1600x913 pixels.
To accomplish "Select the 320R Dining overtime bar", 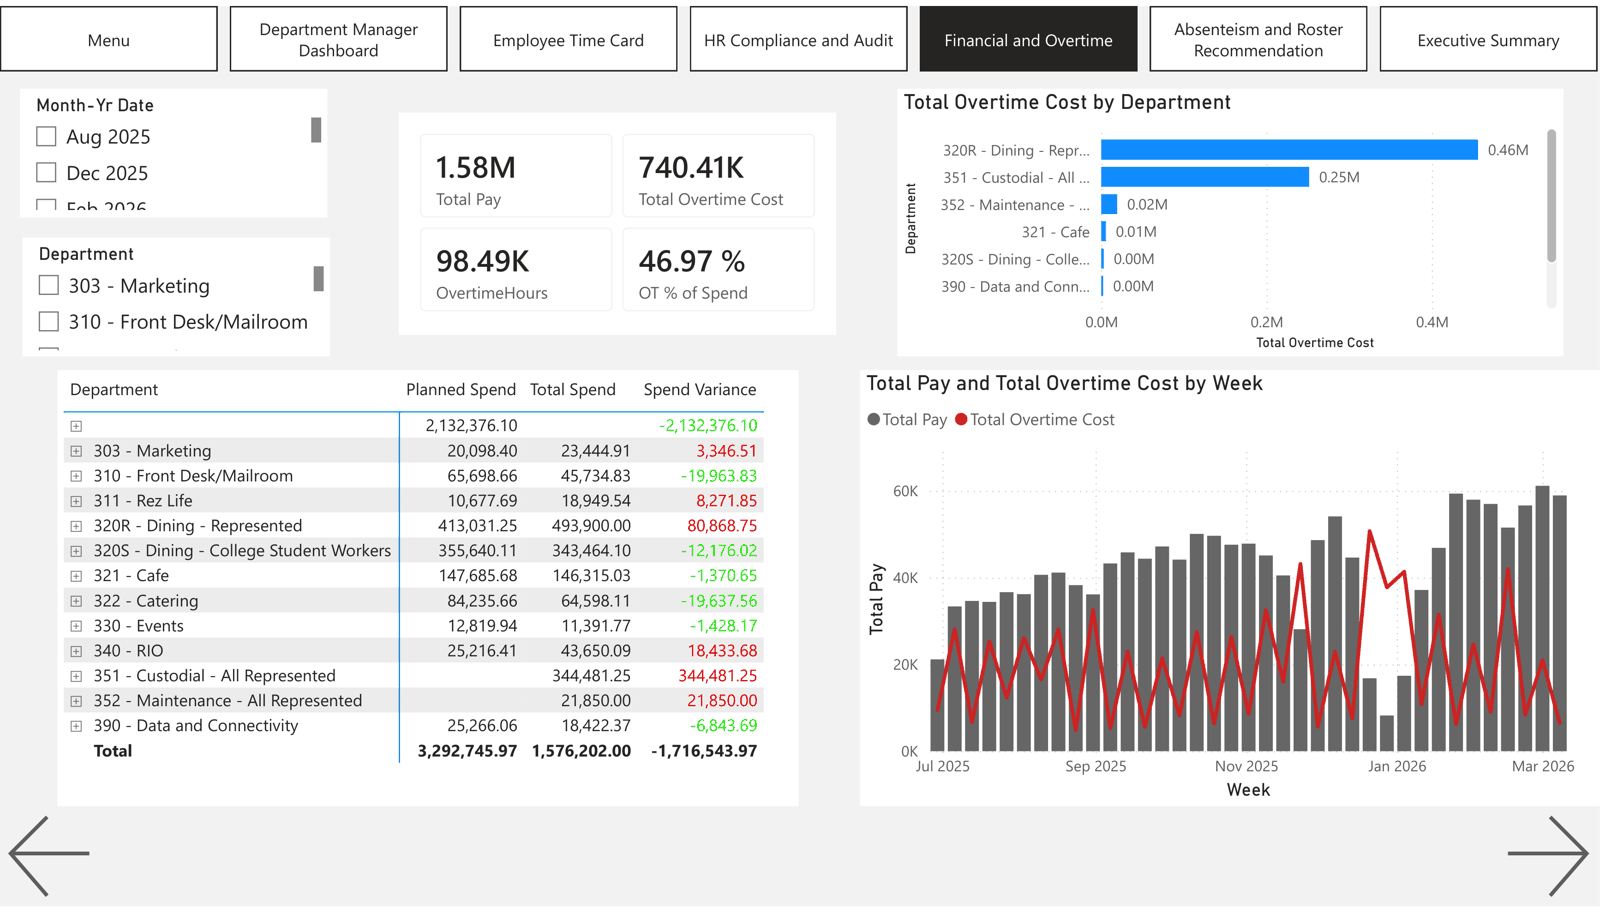I will (x=1289, y=150).
